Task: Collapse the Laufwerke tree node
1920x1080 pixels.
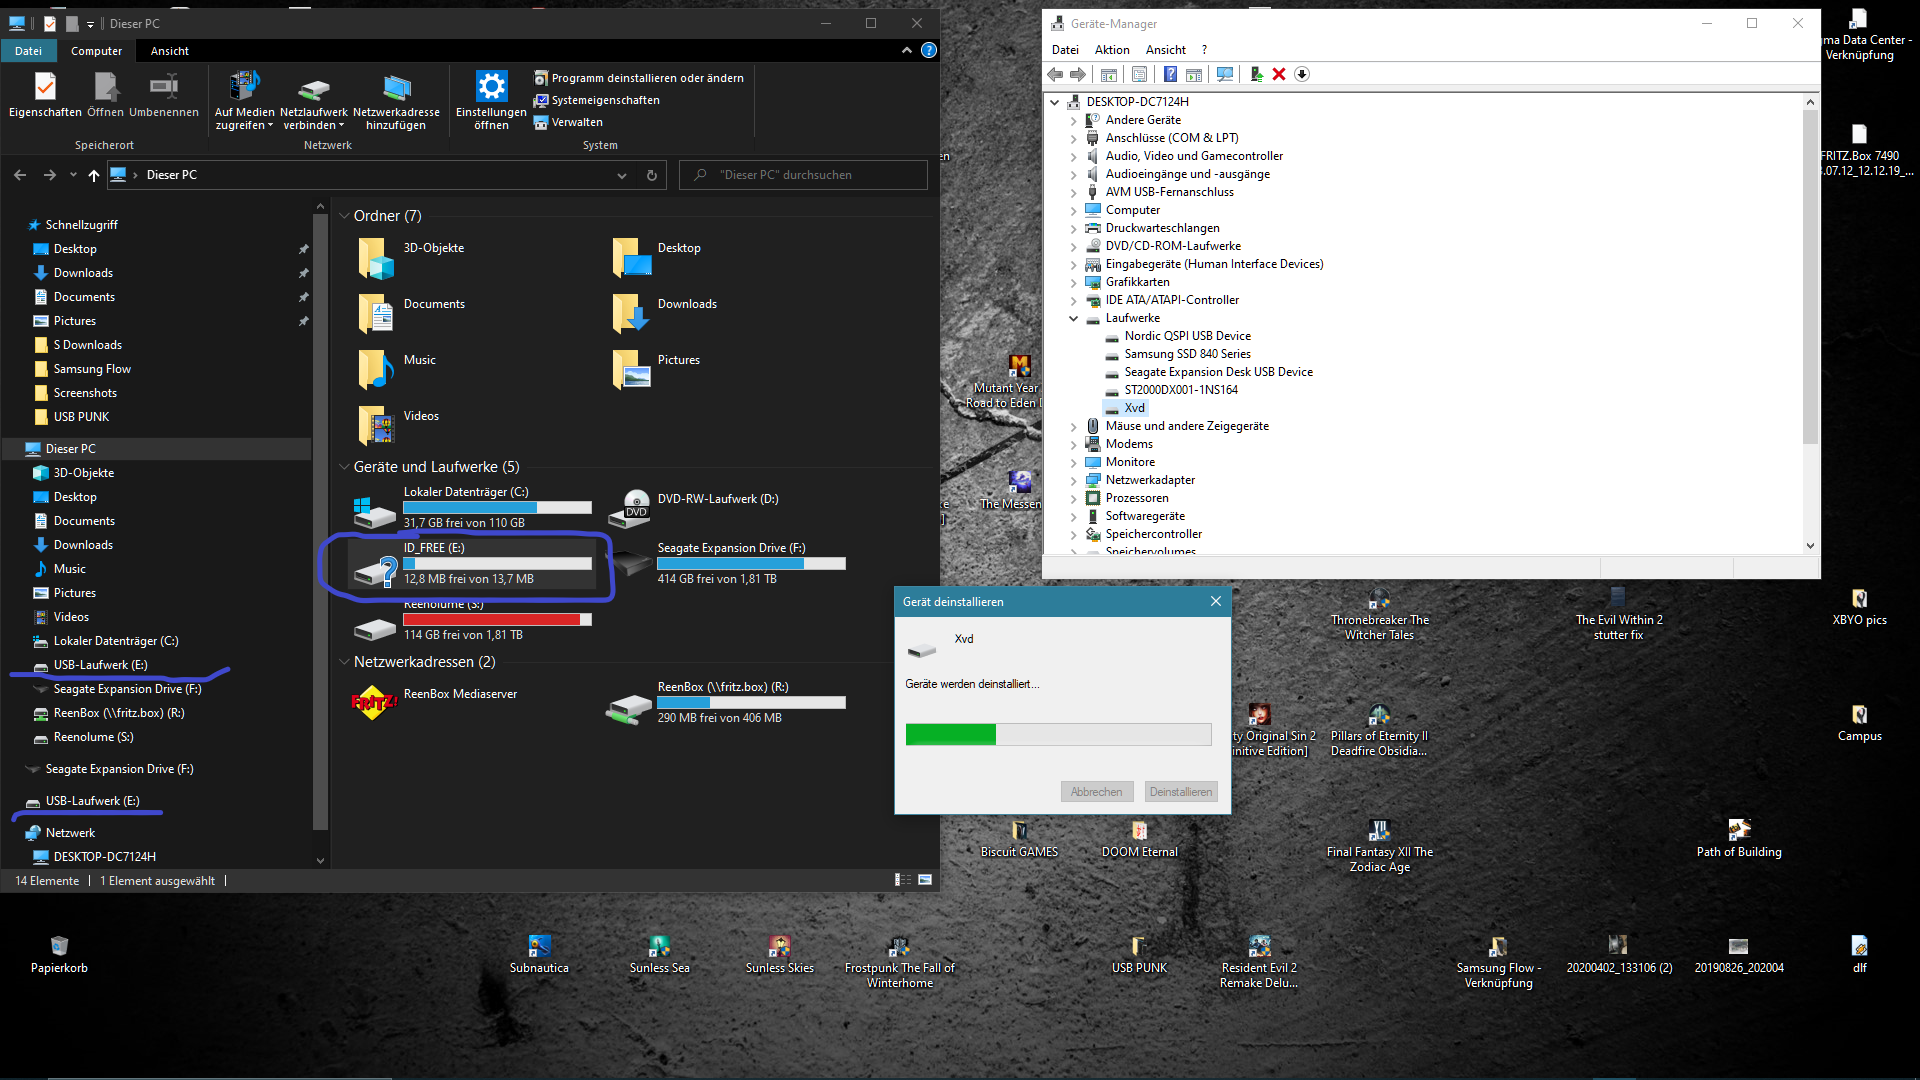Action: 1074,319
